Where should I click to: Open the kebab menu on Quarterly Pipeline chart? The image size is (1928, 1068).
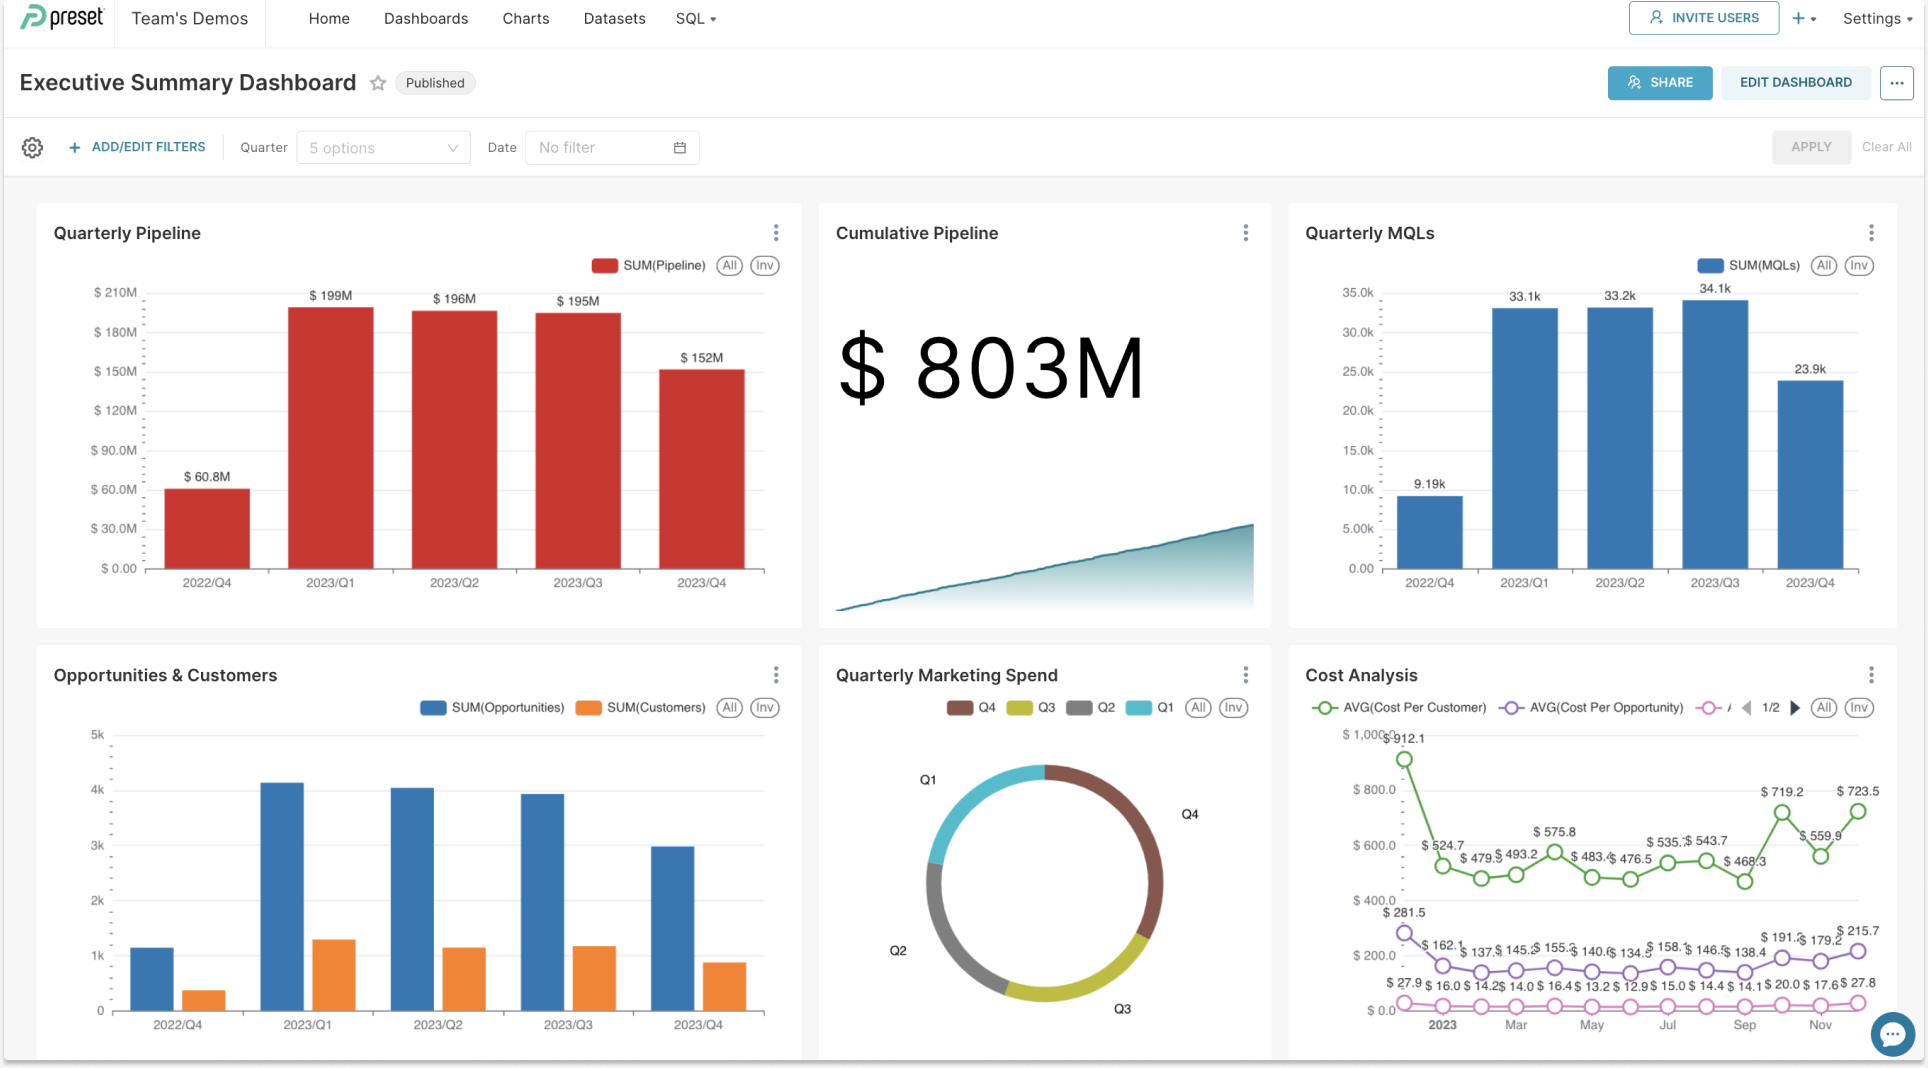click(776, 232)
